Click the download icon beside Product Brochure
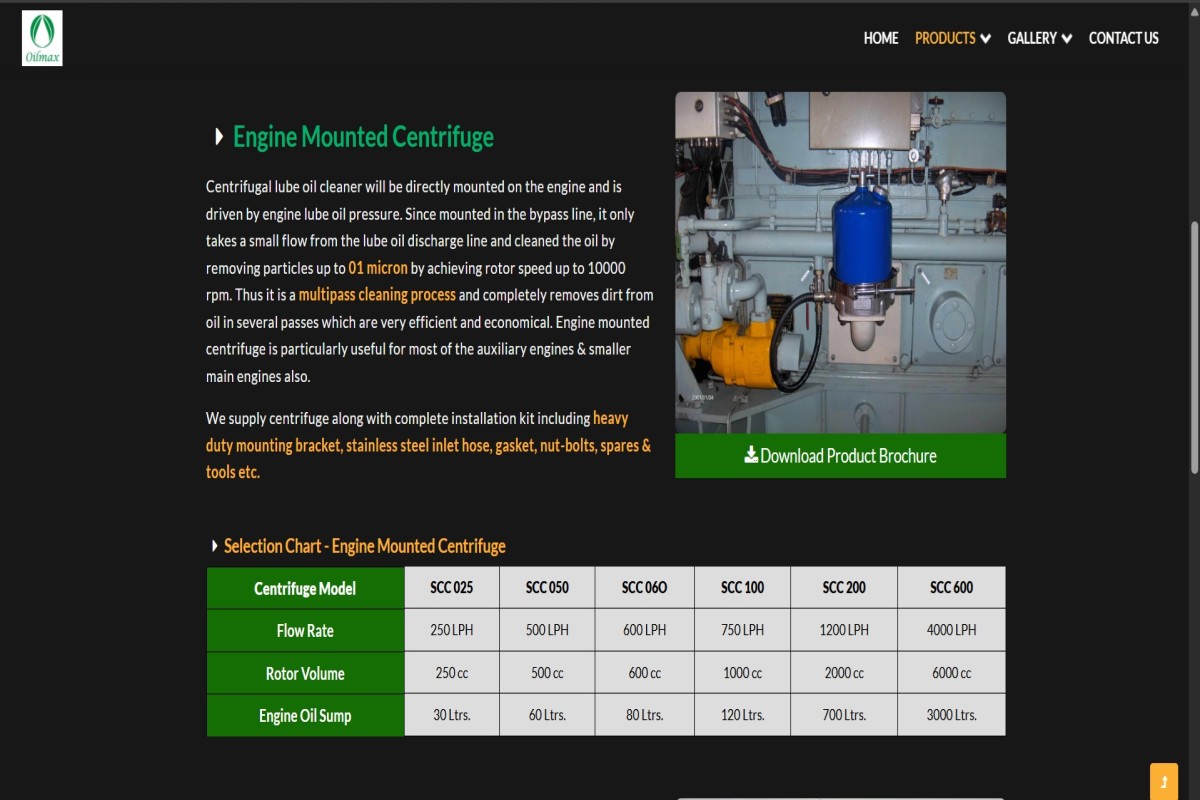 pyautogui.click(x=751, y=455)
